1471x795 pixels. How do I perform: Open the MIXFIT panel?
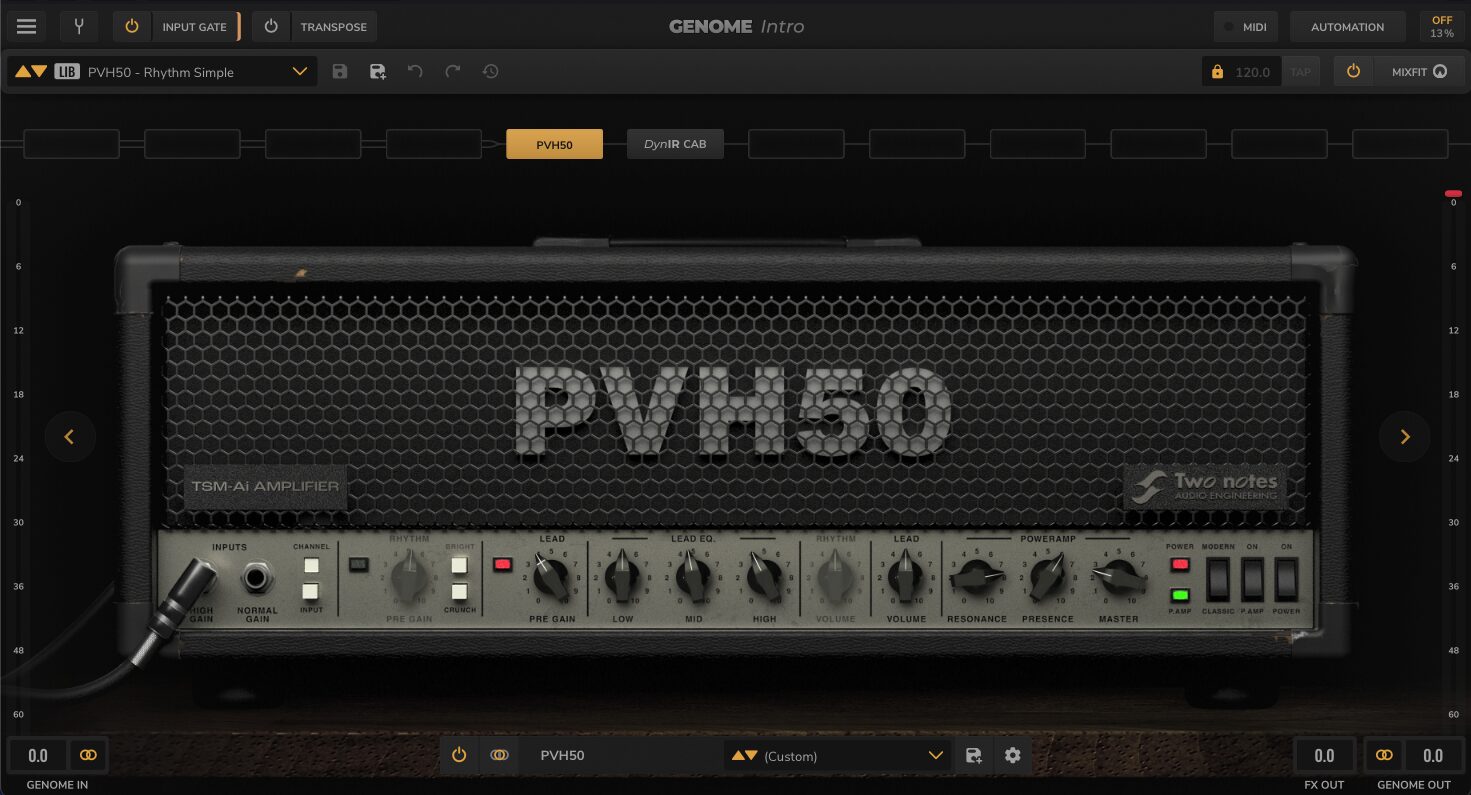(1419, 72)
